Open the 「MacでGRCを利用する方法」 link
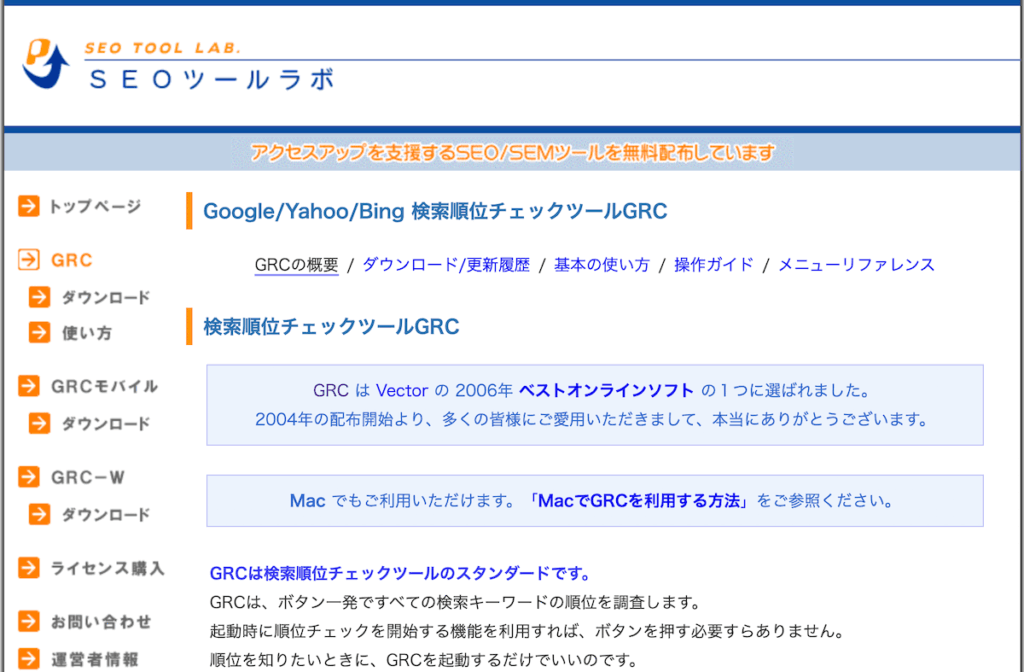This screenshot has height=672, width=1024. click(639, 501)
